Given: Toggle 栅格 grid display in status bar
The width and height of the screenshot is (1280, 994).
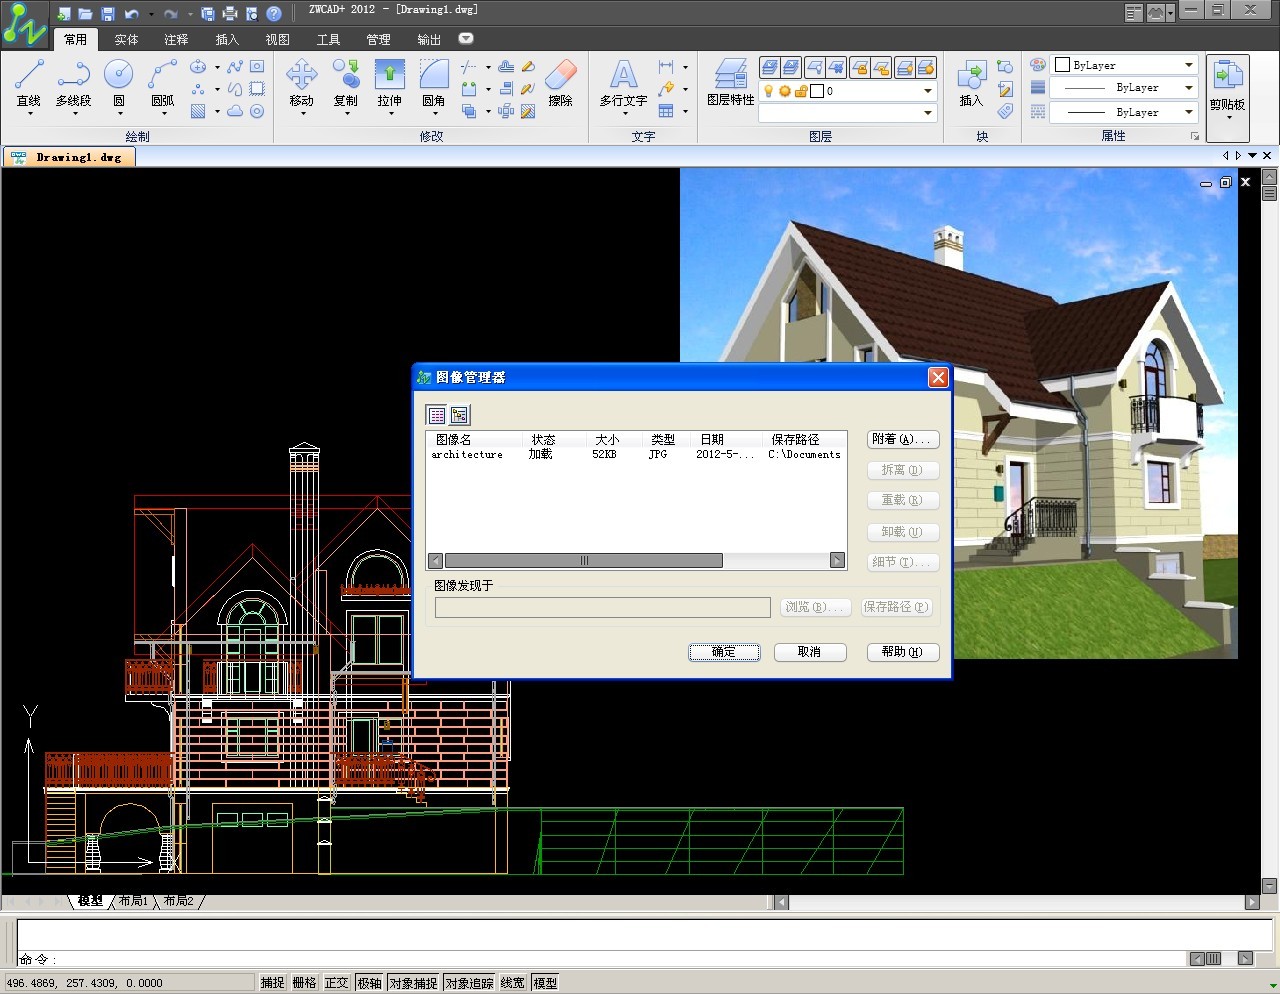Looking at the screenshot, I should pos(304,983).
